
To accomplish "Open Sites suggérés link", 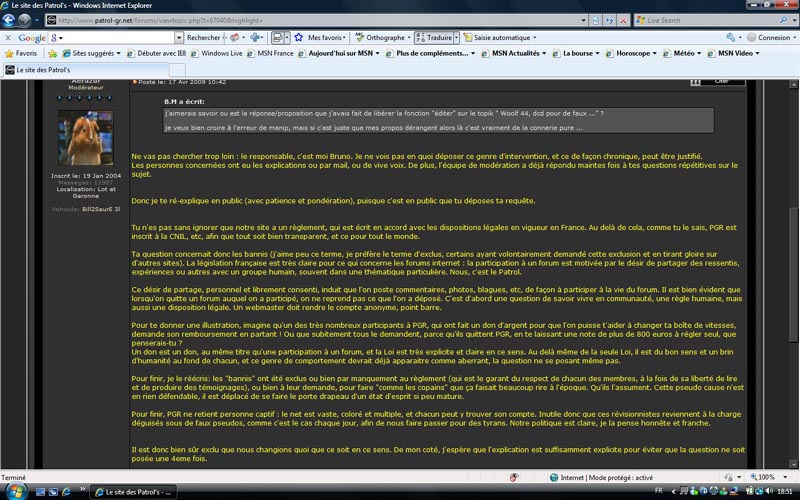I will click(91, 53).
